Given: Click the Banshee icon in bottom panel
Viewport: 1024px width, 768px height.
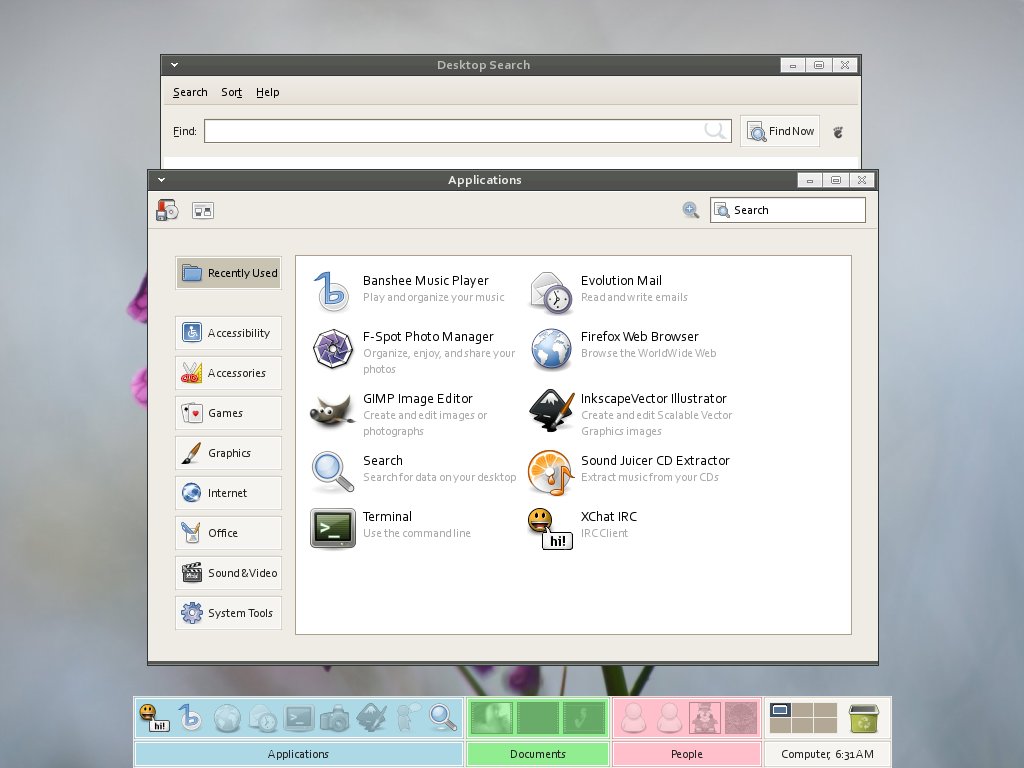Looking at the screenshot, I should [x=190, y=717].
